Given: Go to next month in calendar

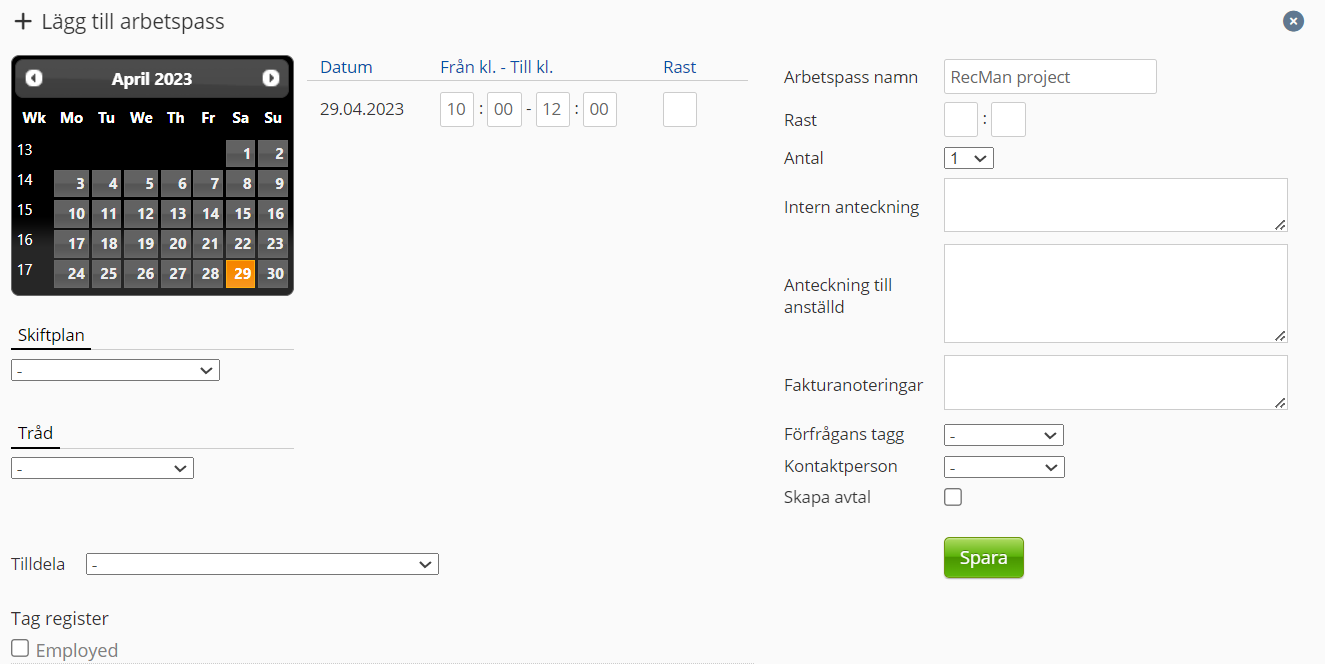Looking at the screenshot, I should pyautogui.click(x=270, y=78).
